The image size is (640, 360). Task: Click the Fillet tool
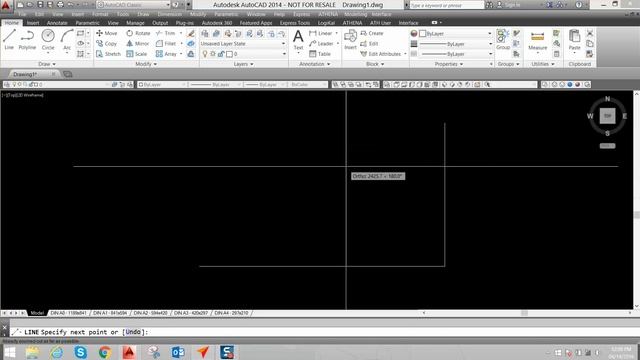[x=166, y=43]
